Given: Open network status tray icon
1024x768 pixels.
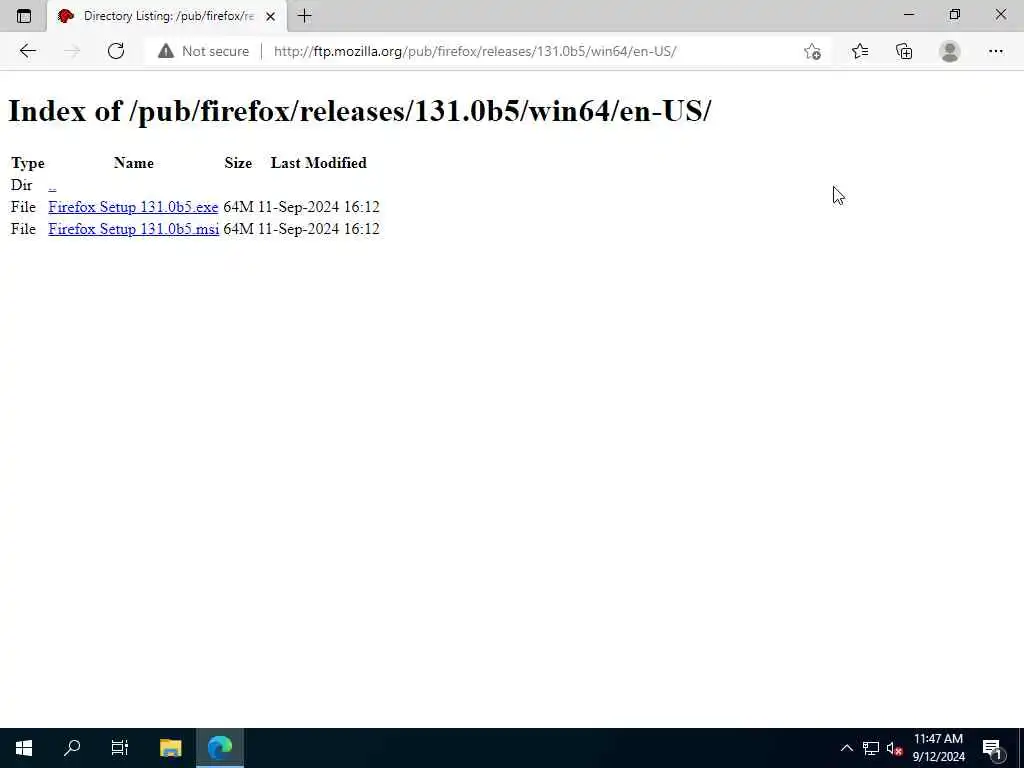Looking at the screenshot, I should (871, 748).
